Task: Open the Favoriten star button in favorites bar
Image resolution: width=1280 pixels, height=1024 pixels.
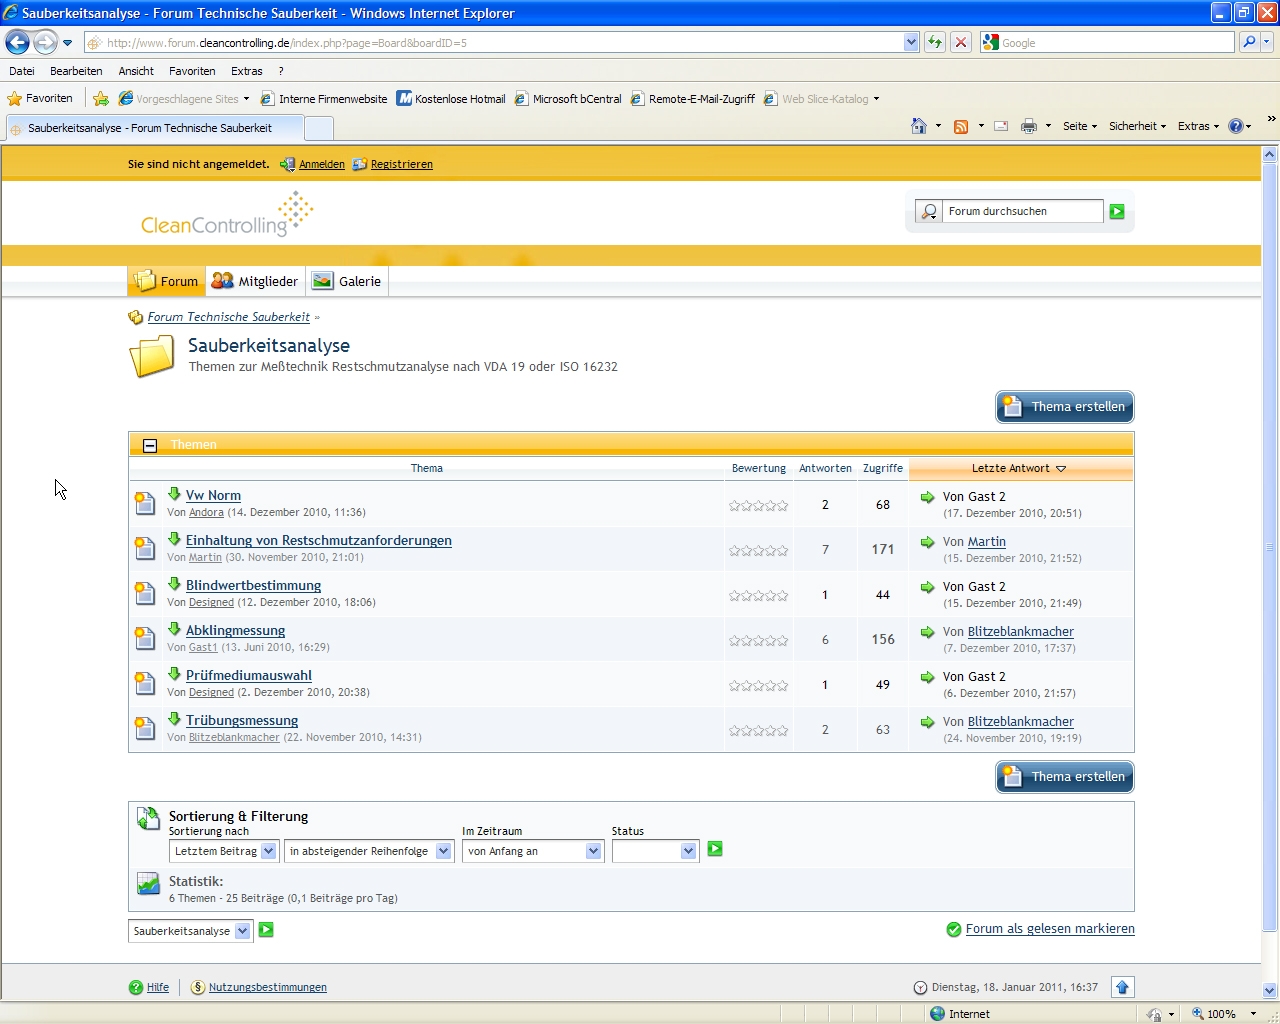Action: tap(40, 99)
